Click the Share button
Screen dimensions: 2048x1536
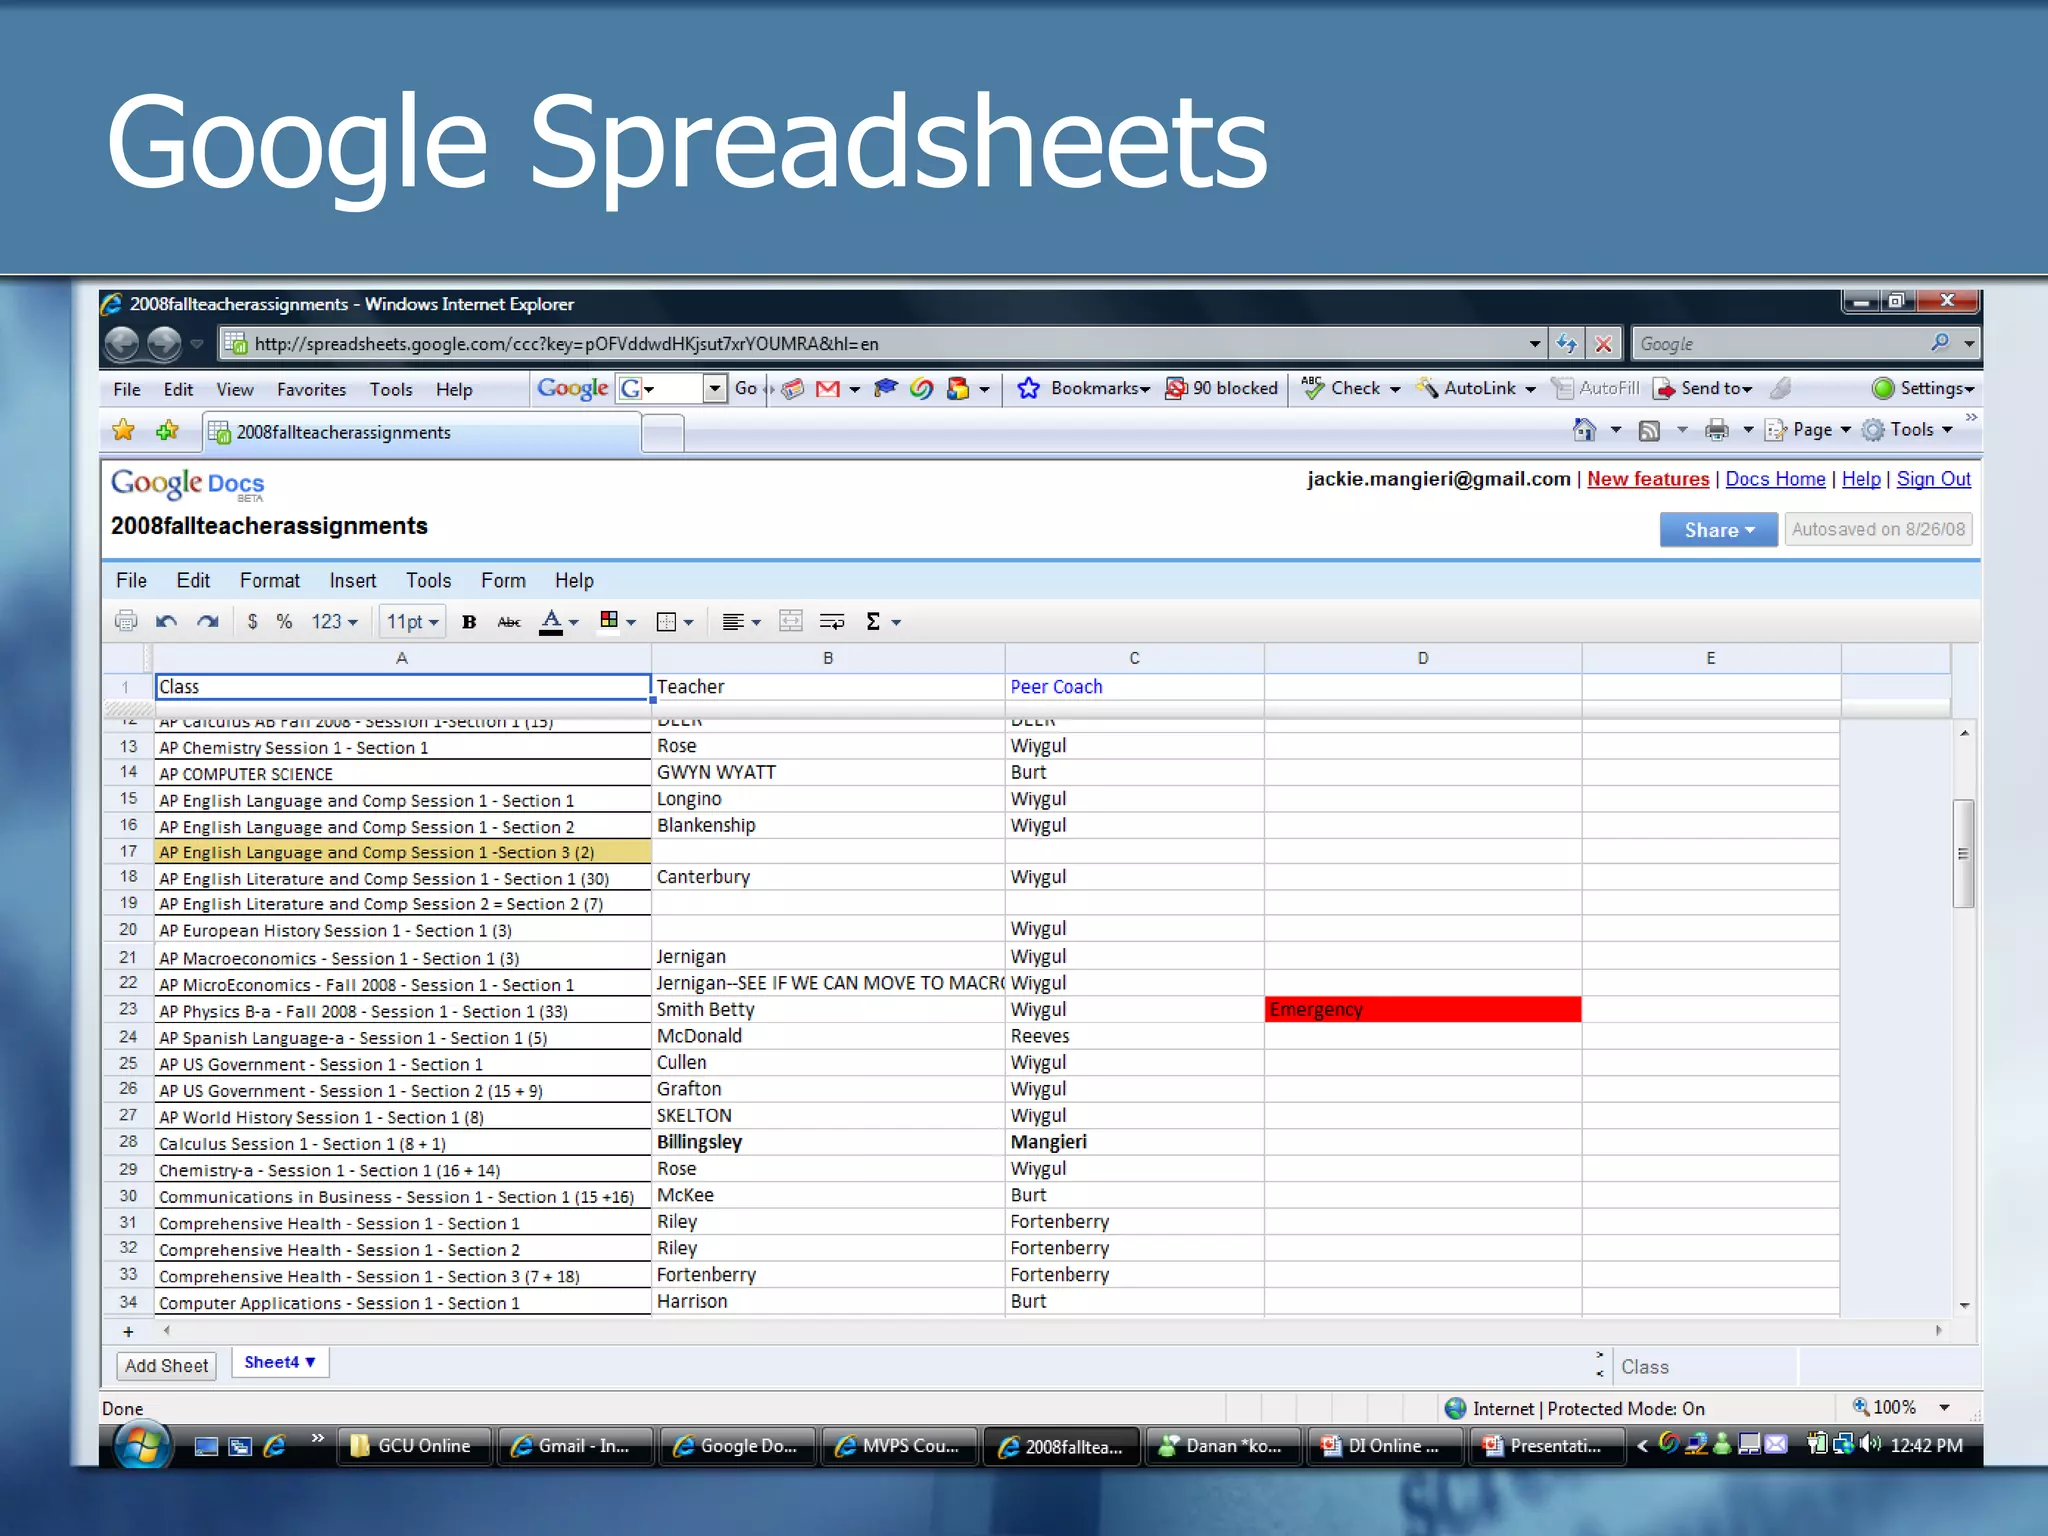(1718, 530)
